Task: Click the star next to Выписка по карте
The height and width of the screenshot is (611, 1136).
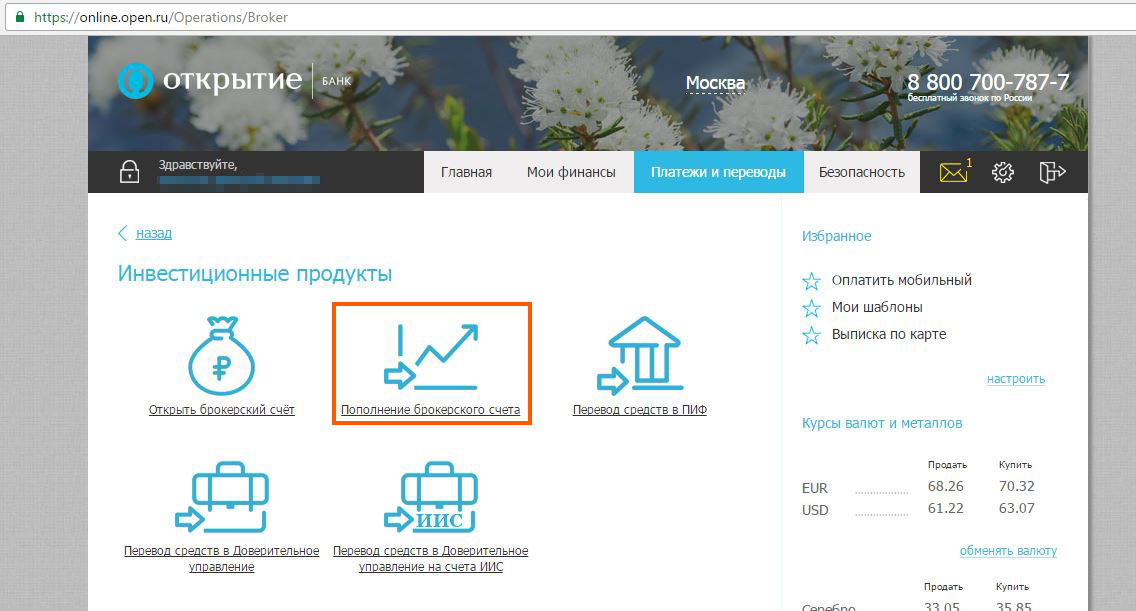Action: (812, 335)
